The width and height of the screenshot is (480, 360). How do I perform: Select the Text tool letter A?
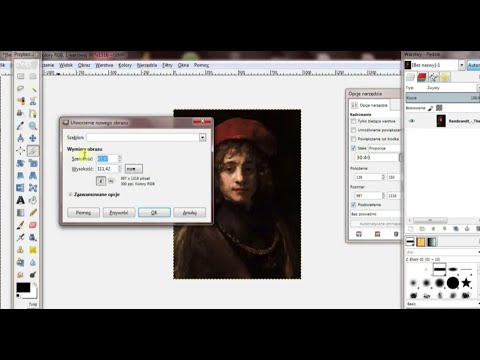(20, 200)
